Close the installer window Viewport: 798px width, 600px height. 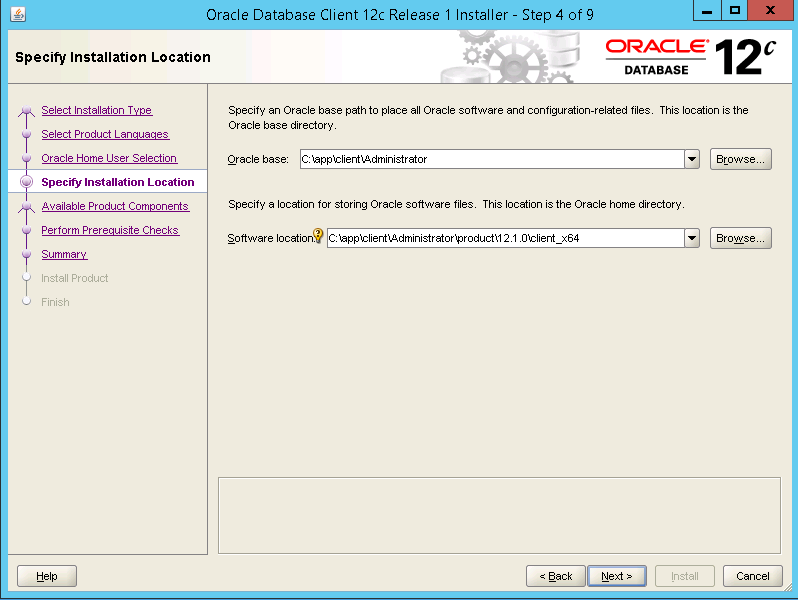(x=771, y=10)
